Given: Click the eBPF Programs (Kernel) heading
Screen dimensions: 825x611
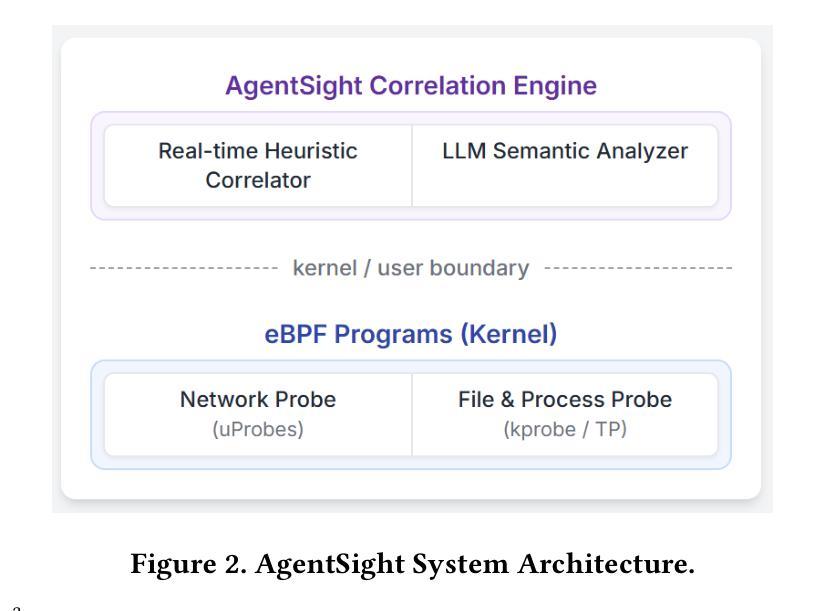Looking at the screenshot, I should click(x=411, y=334).
